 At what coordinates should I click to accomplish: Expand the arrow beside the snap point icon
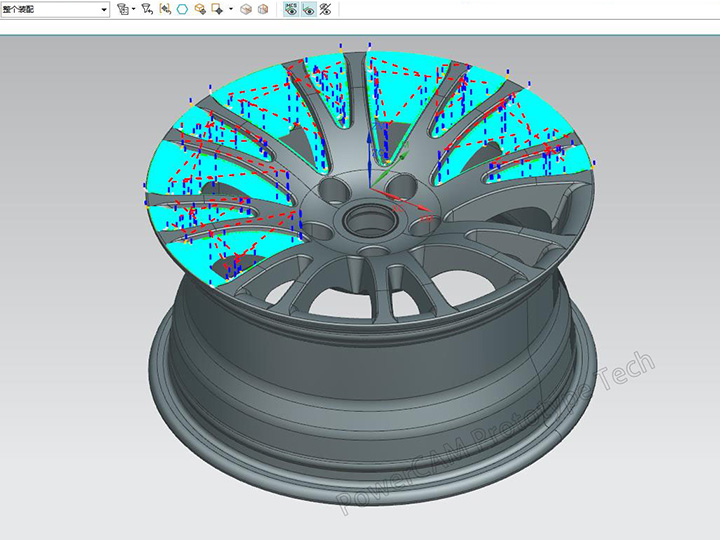(x=231, y=9)
